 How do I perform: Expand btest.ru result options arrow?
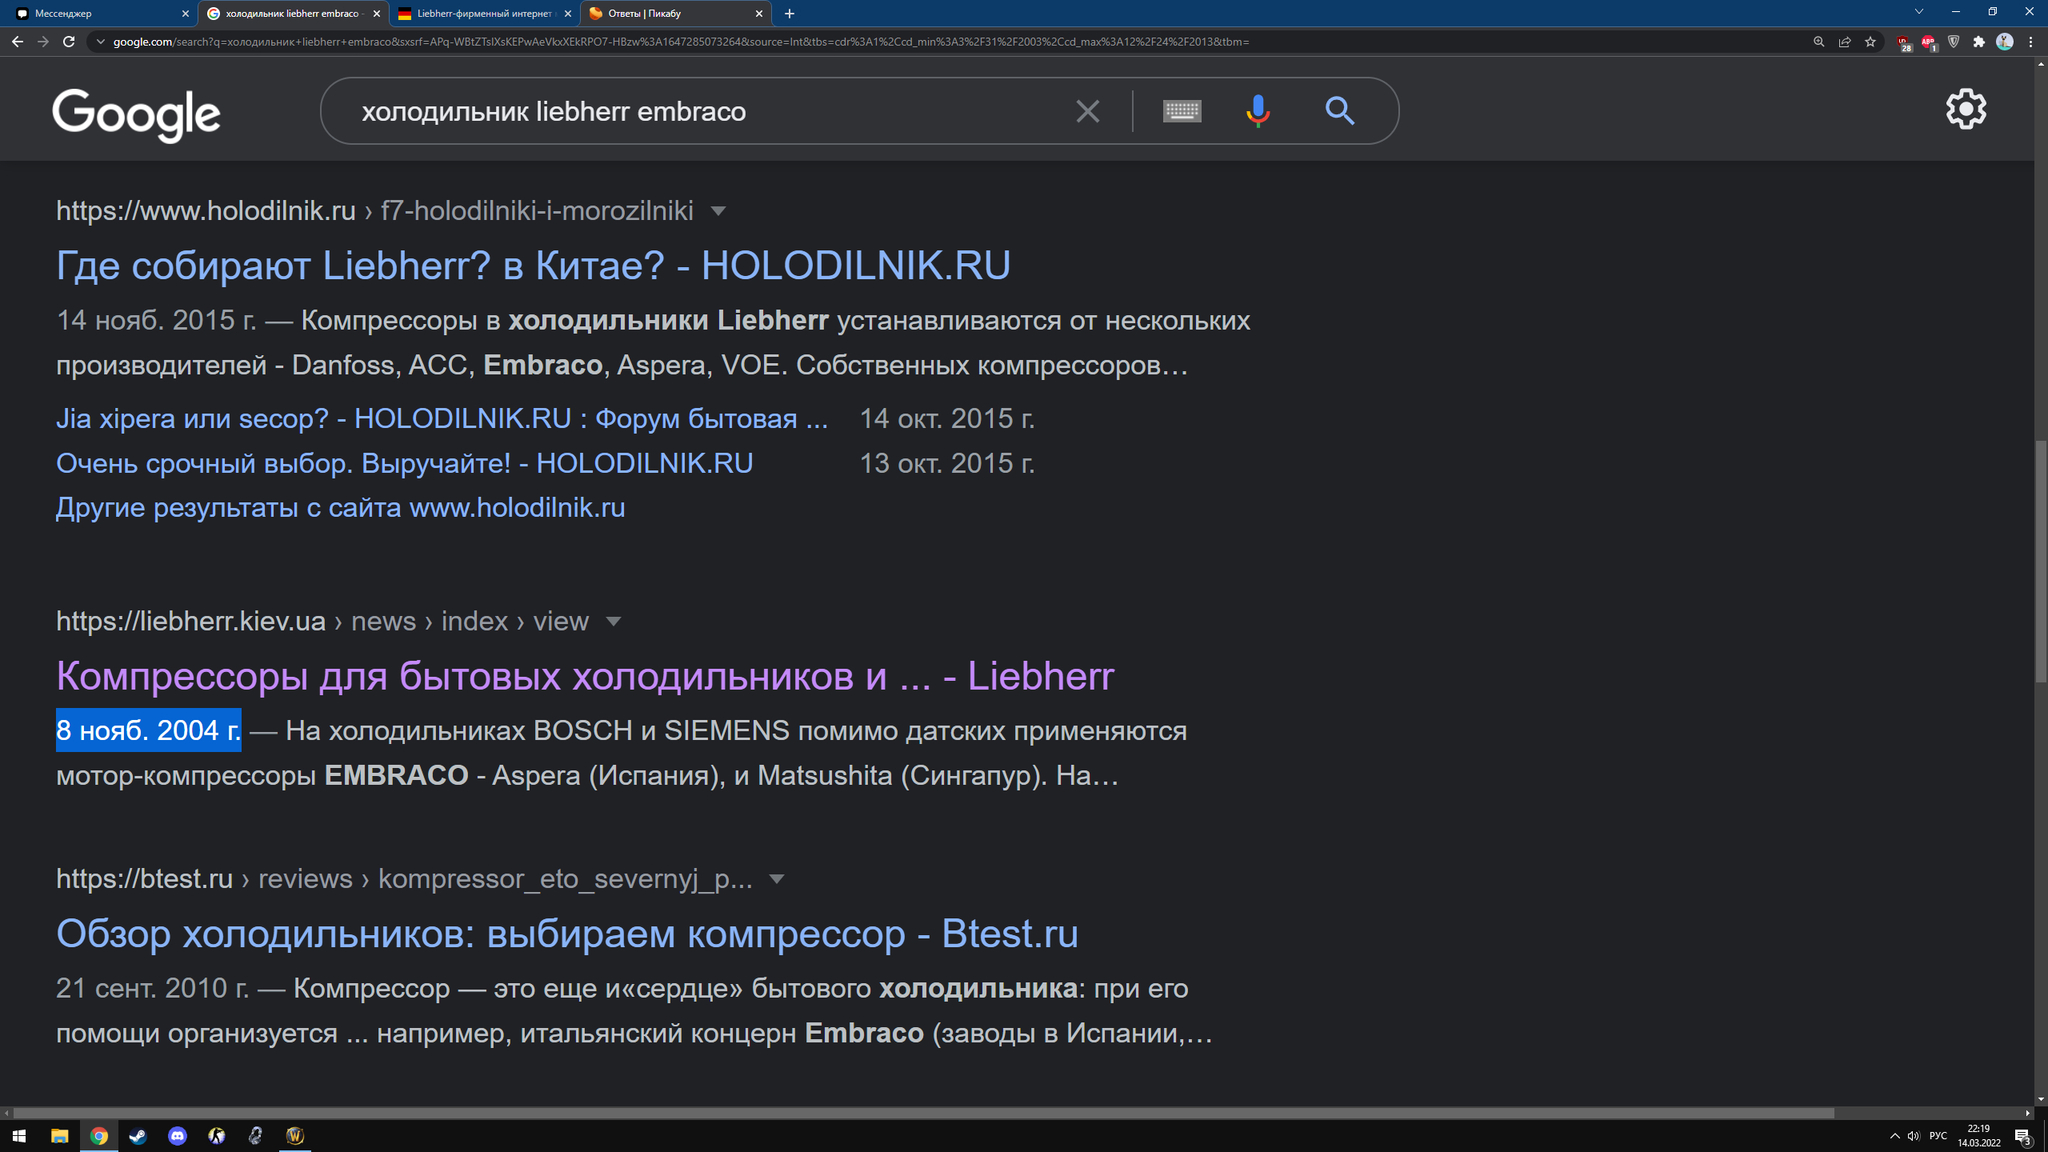(x=776, y=879)
